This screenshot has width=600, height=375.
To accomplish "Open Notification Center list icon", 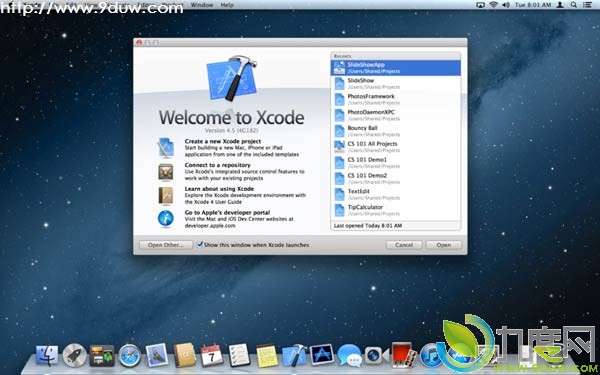I will pos(587,5).
